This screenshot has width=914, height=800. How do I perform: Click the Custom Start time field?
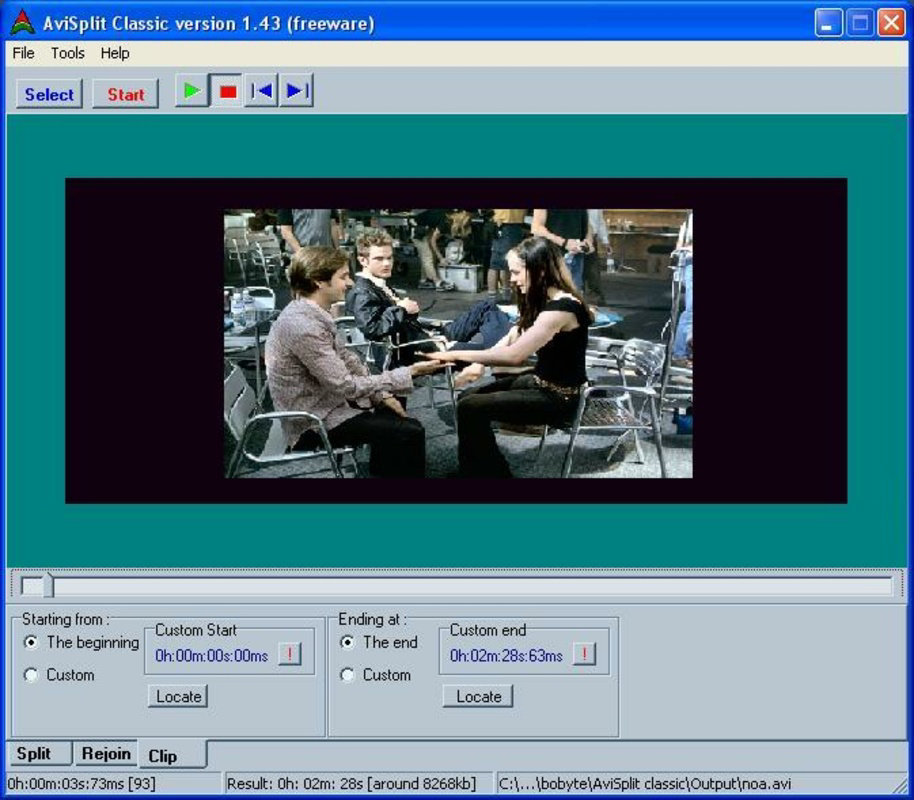point(212,656)
